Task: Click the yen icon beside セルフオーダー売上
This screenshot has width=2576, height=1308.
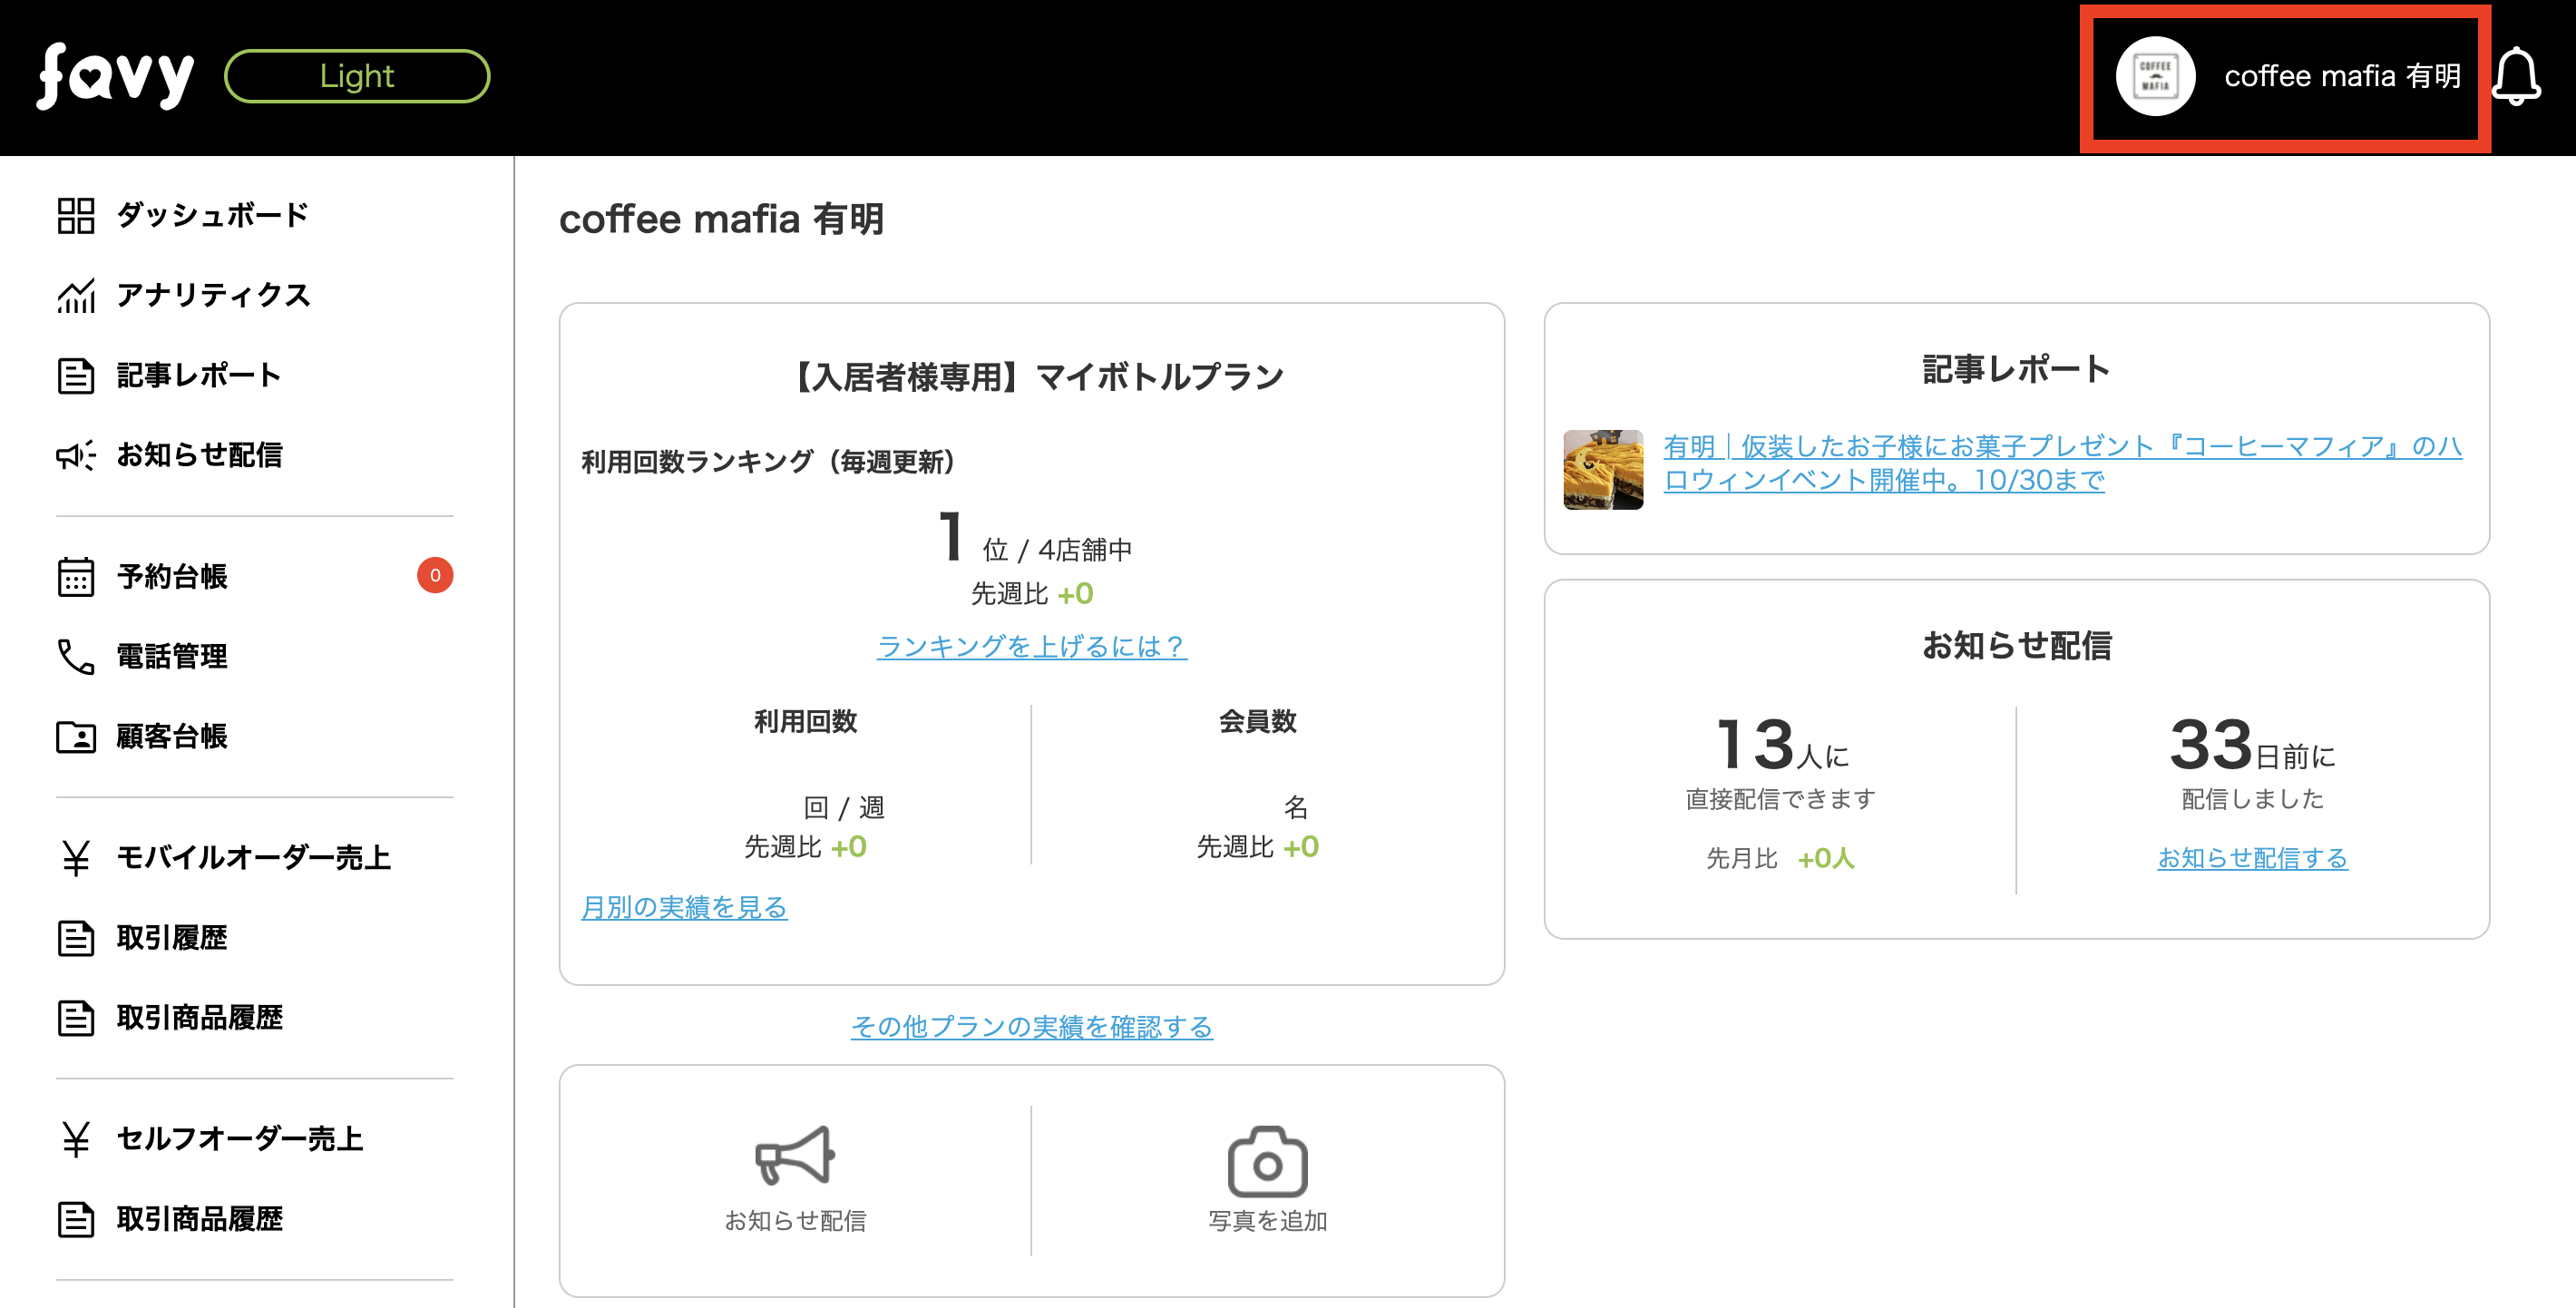Action: coord(76,1139)
